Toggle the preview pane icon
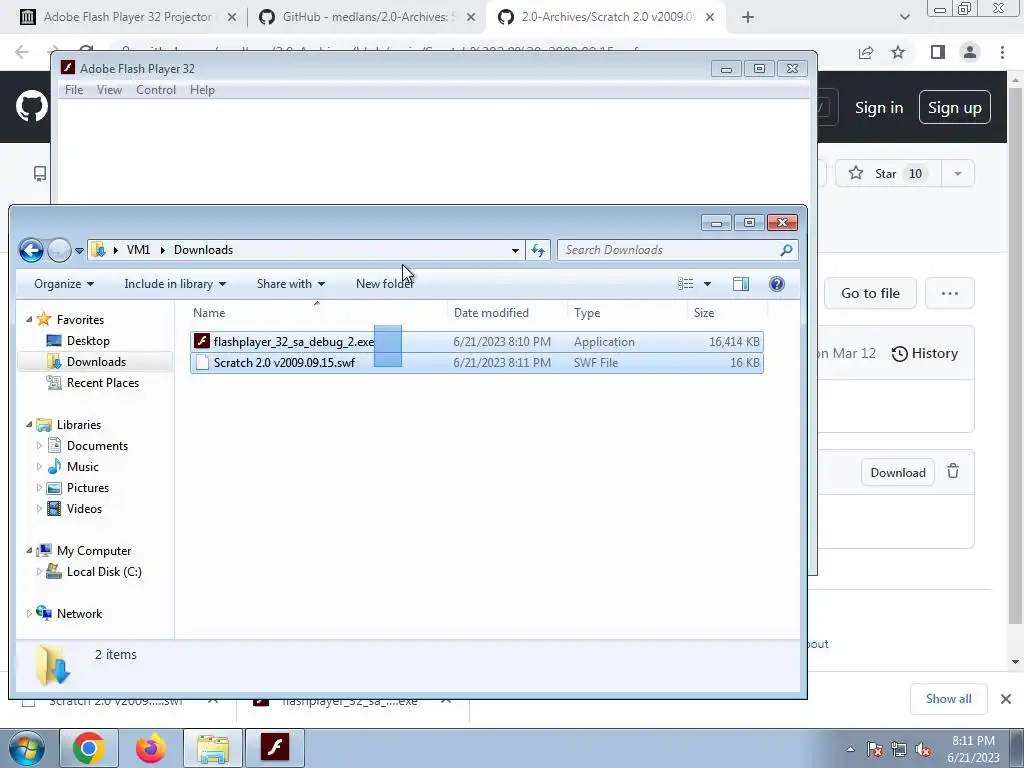This screenshot has height=768, width=1024. (x=741, y=284)
